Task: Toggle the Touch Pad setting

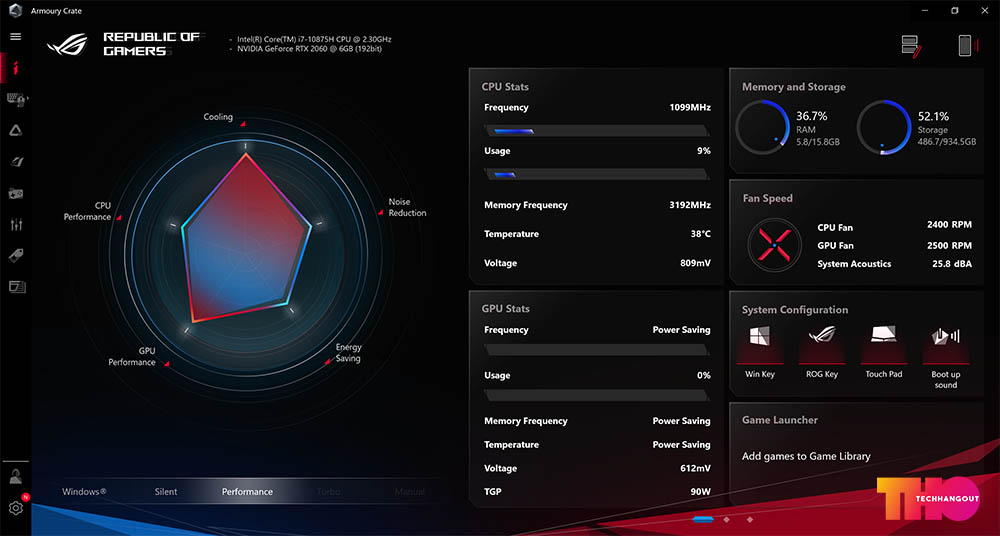Action: point(884,352)
